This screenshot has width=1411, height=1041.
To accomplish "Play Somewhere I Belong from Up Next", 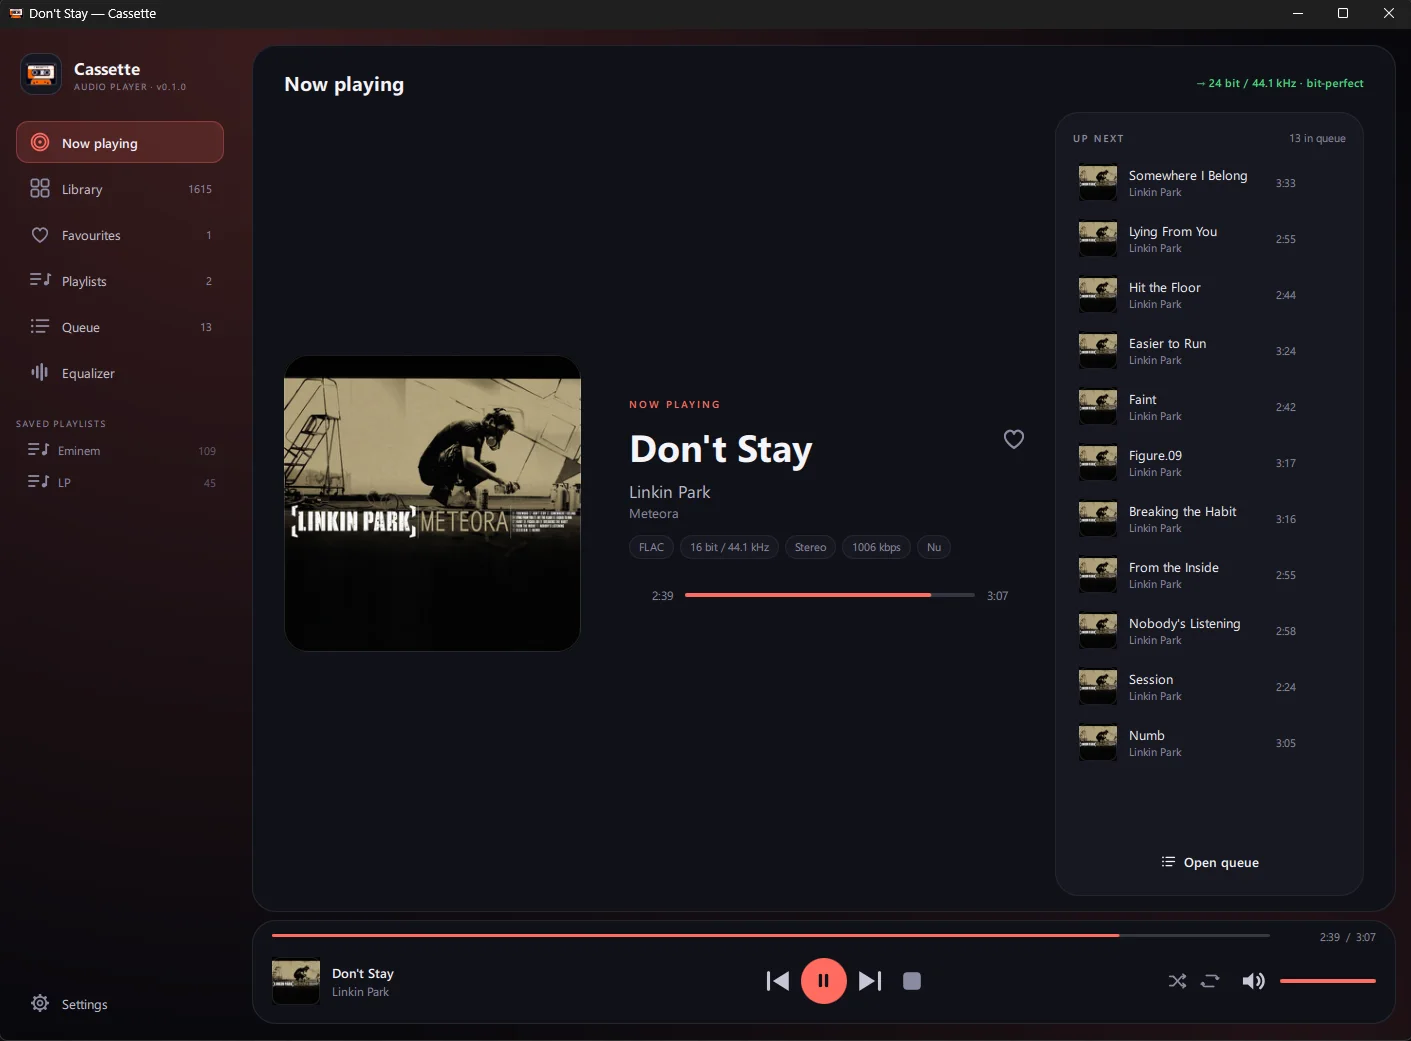I will (x=1209, y=183).
